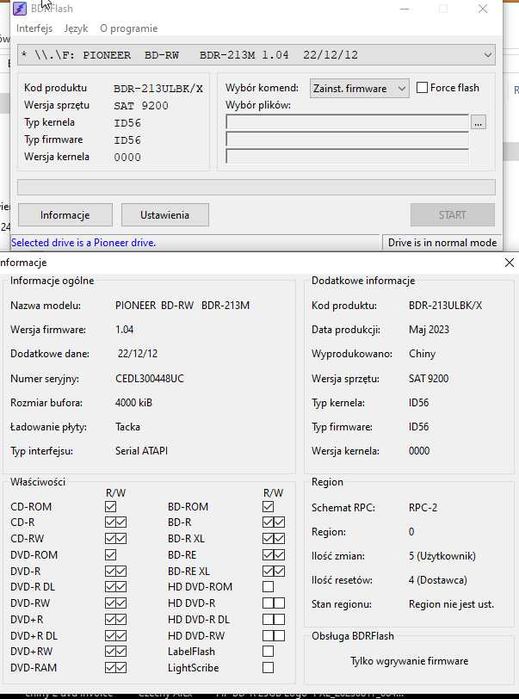
Task: Click the CD-ROM read checkbox
Action: point(111,506)
